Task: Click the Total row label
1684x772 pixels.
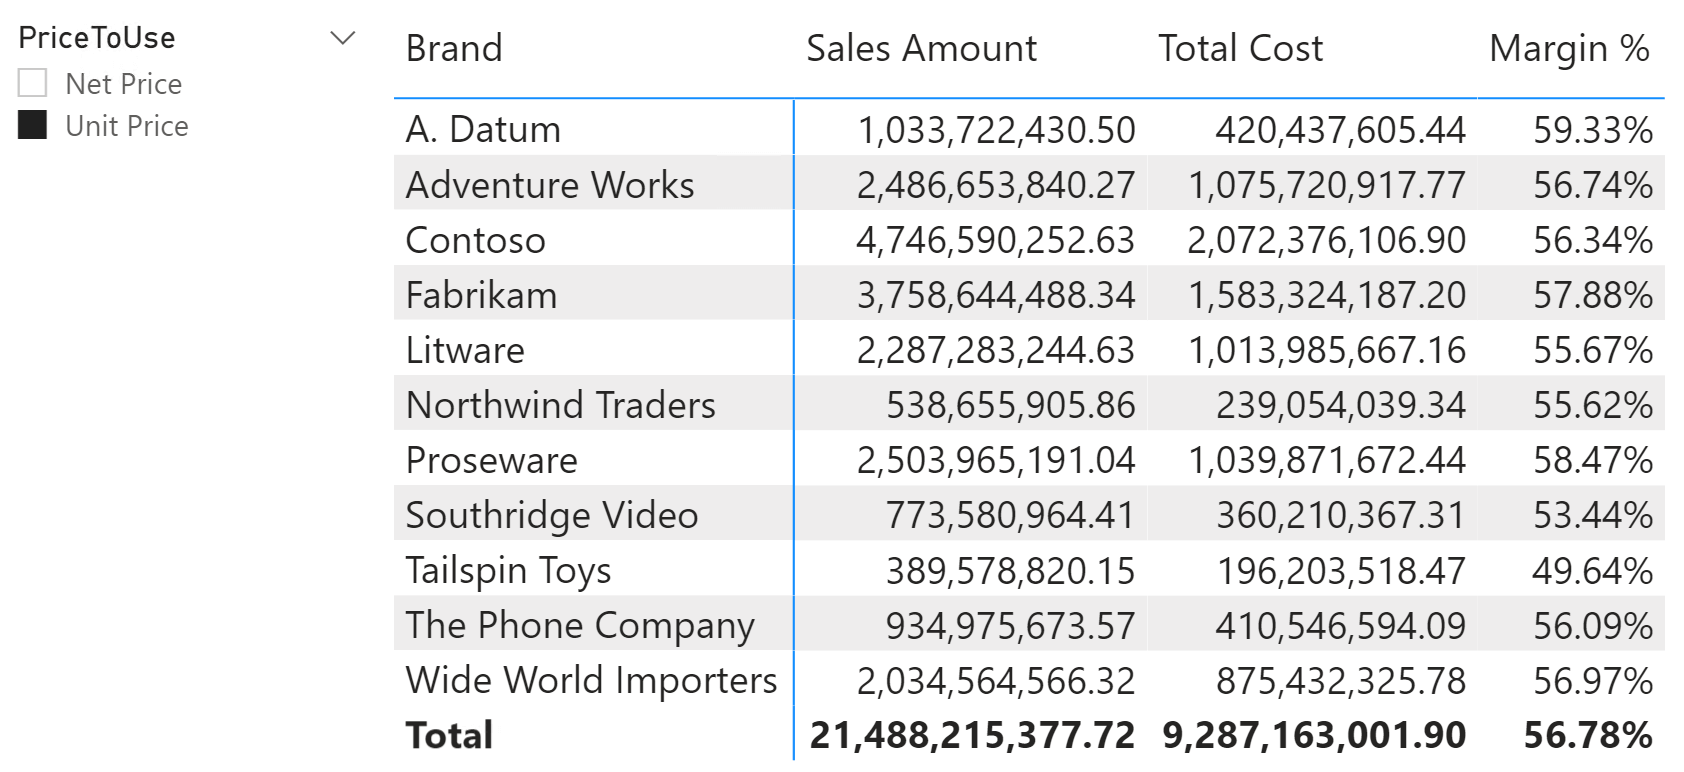Action: [x=449, y=735]
